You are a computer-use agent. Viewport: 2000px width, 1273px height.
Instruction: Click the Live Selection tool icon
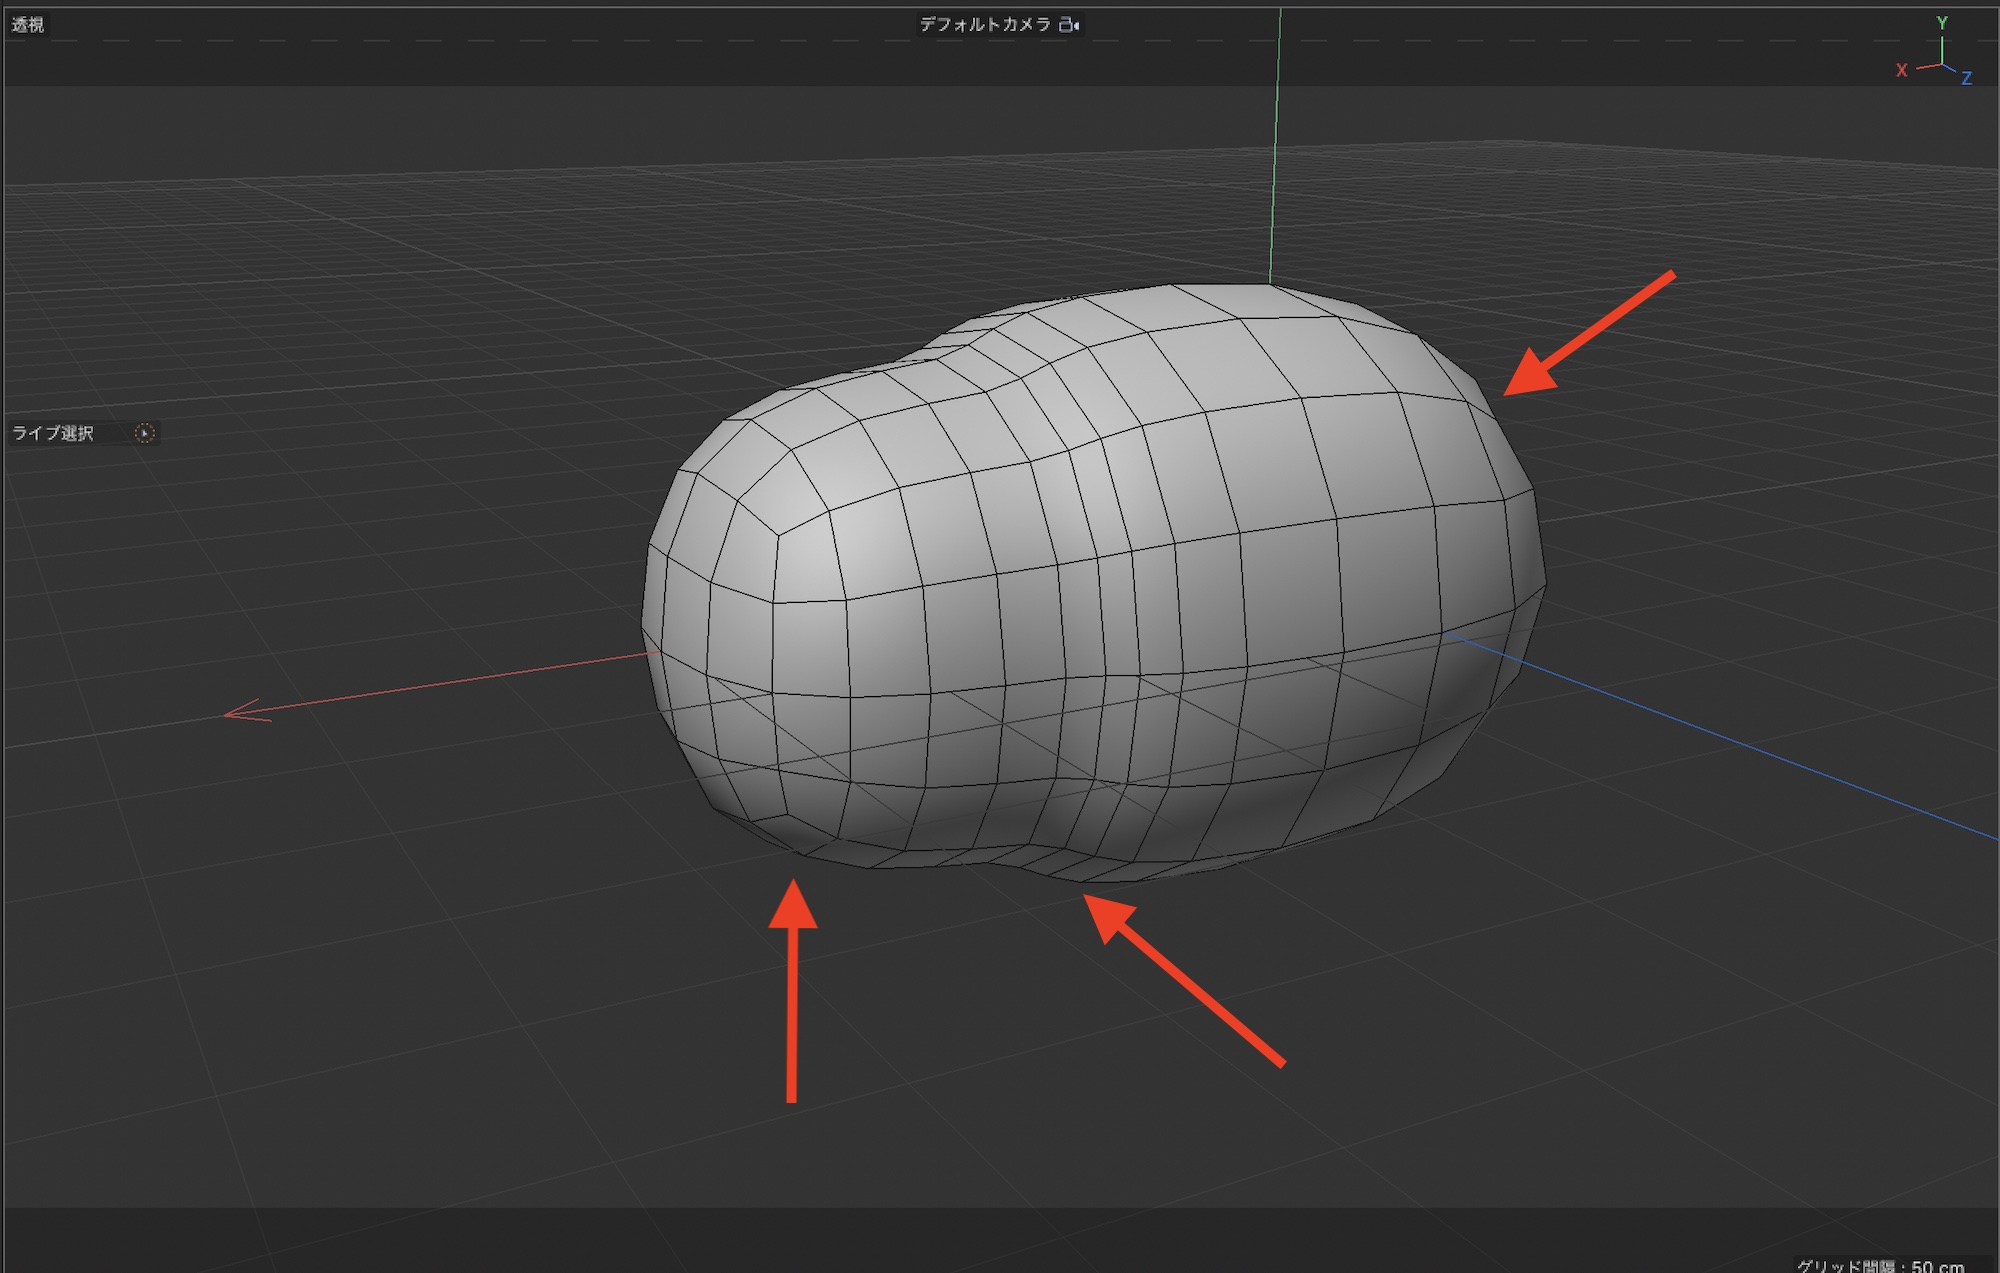click(x=145, y=433)
